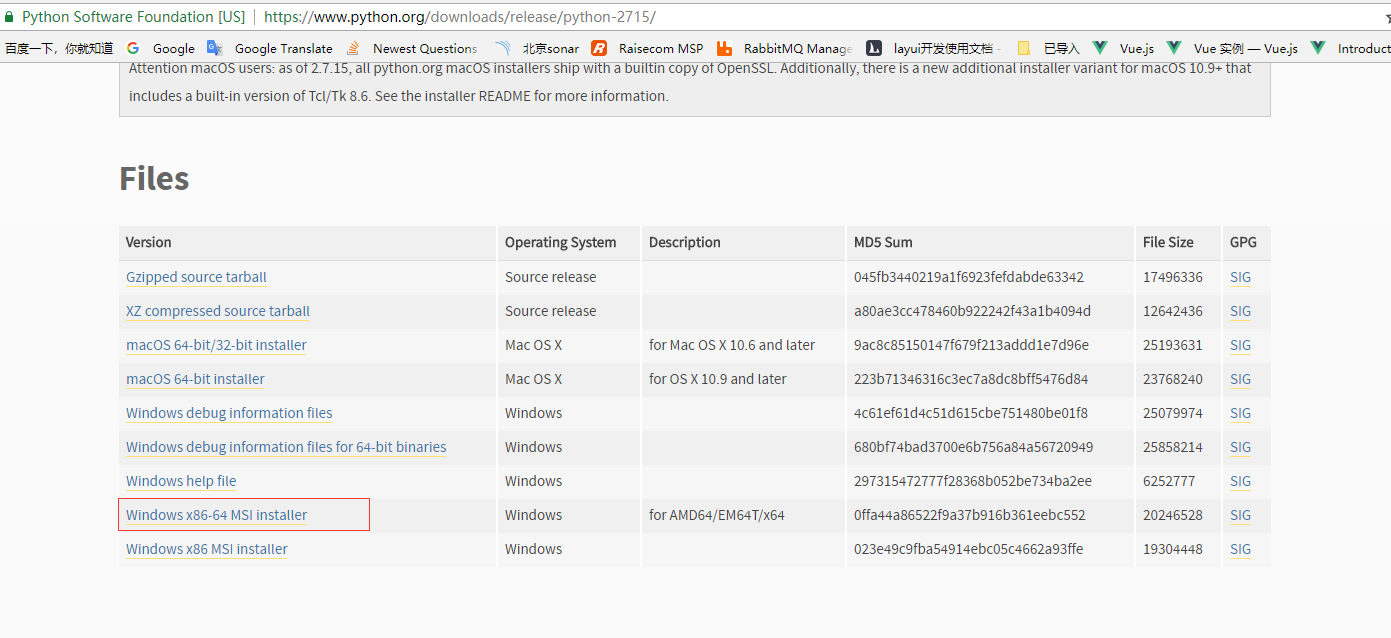Click file size 20246528
The width and height of the screenshot is (1391, 638).
(1173, 515)
